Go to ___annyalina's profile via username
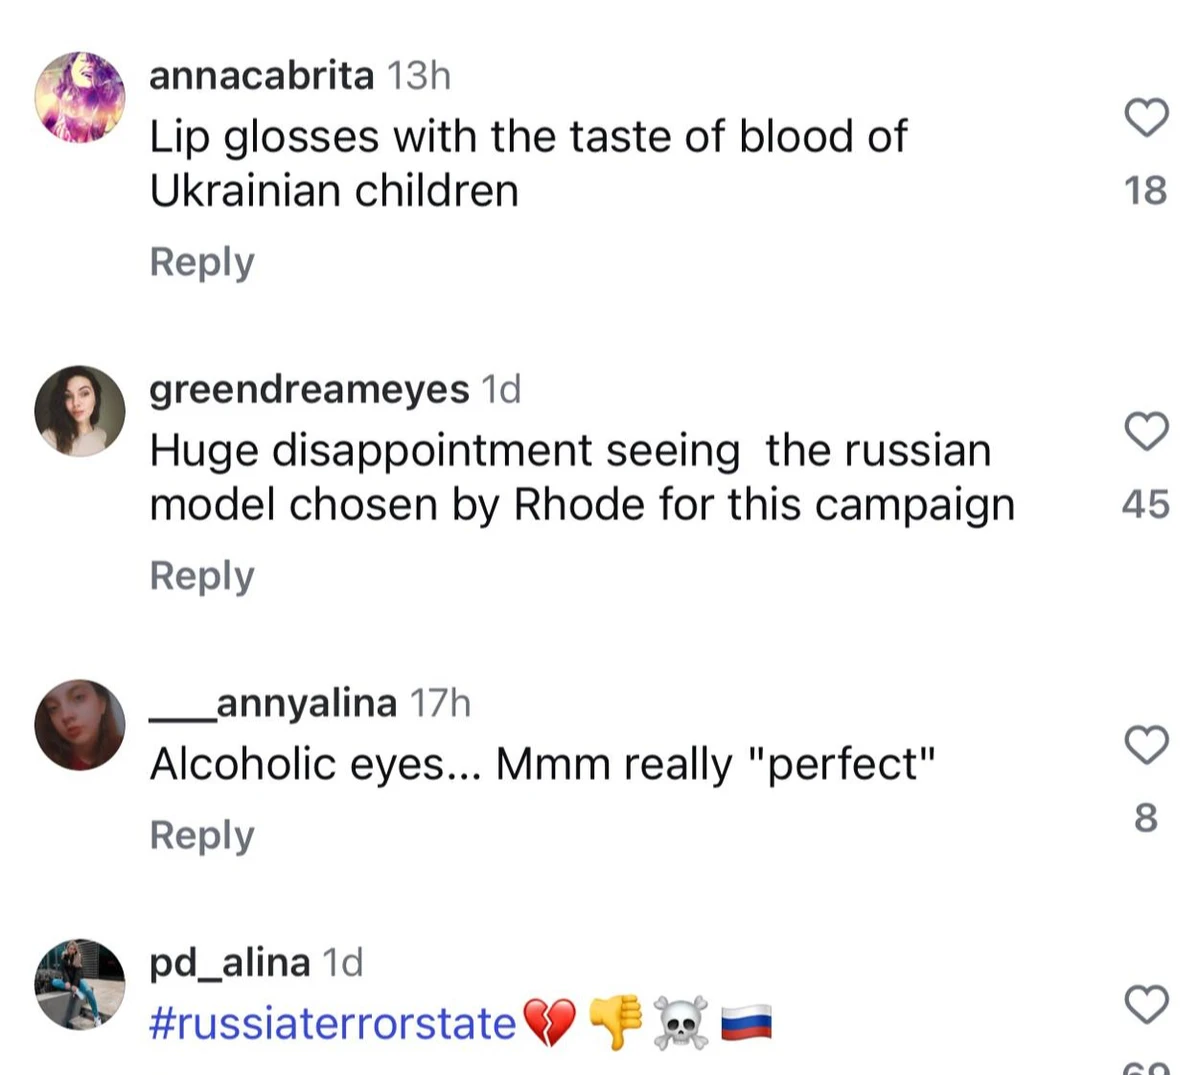The width and height of the screenshot is (1200, 1075). coord(273,704)
